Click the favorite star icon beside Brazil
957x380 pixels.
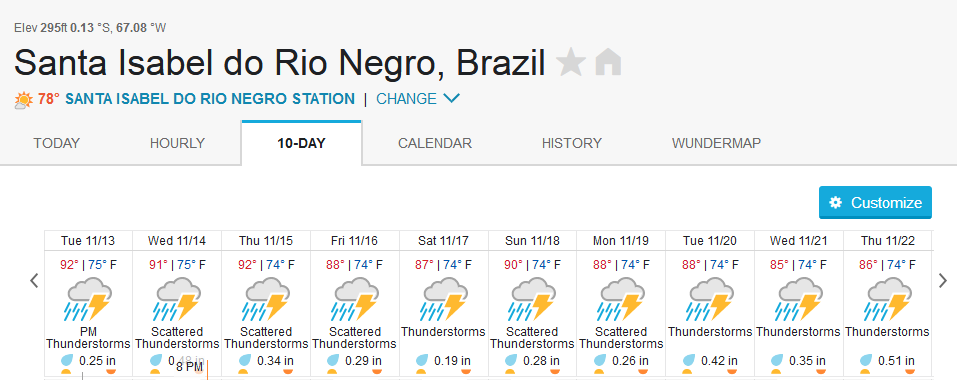[571, 62]
